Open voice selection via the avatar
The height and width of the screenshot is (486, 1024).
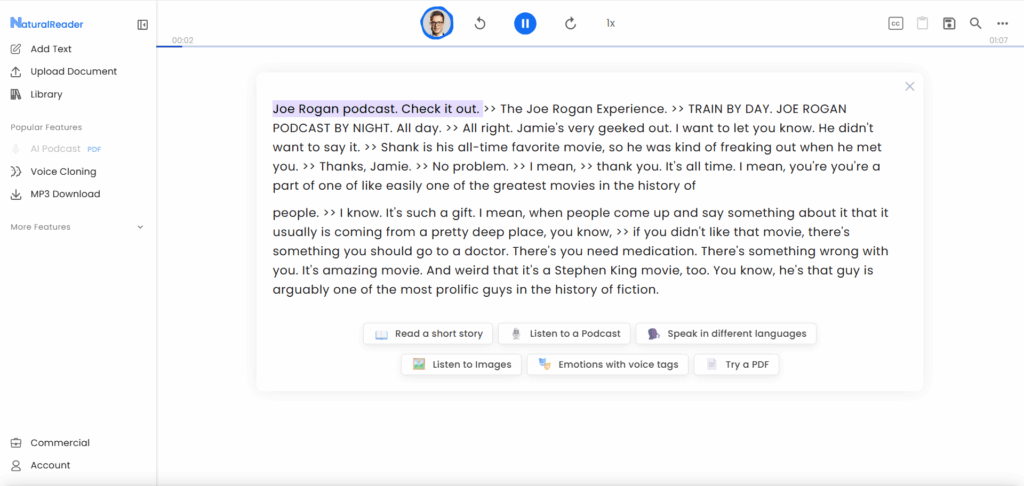click(436, 24)
